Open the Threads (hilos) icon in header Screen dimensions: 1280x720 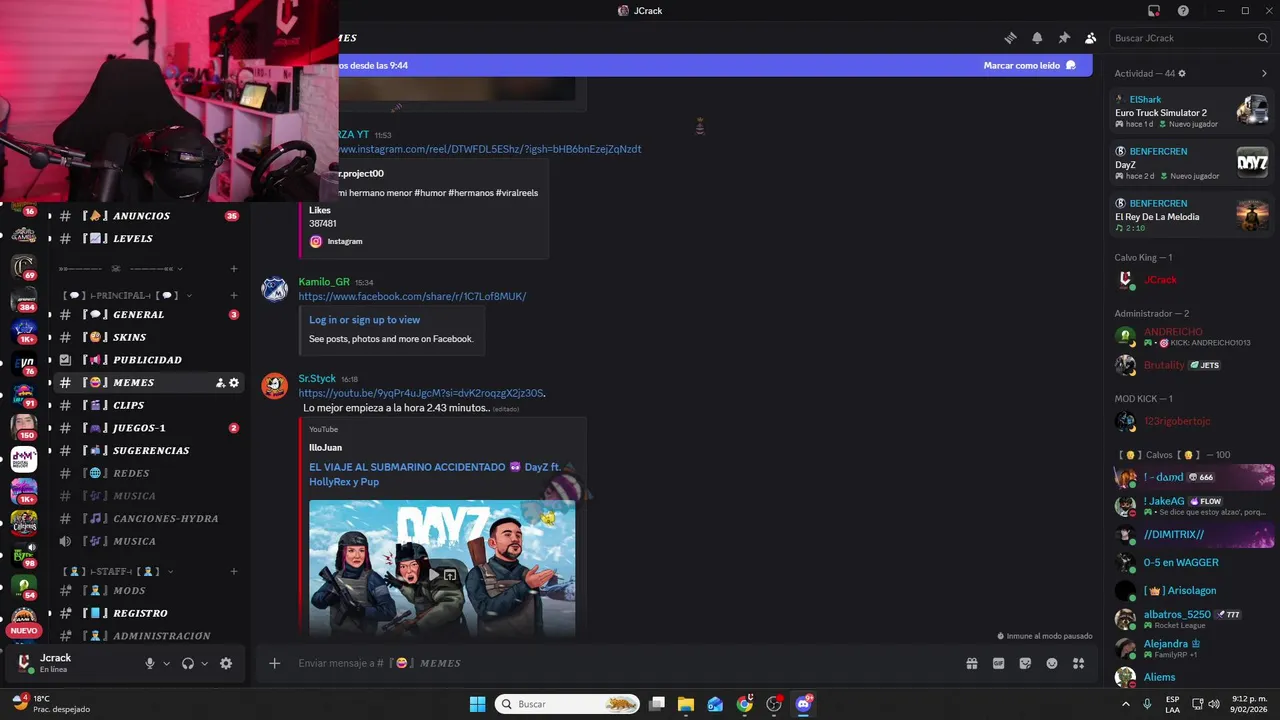[x=1010, y=38]
